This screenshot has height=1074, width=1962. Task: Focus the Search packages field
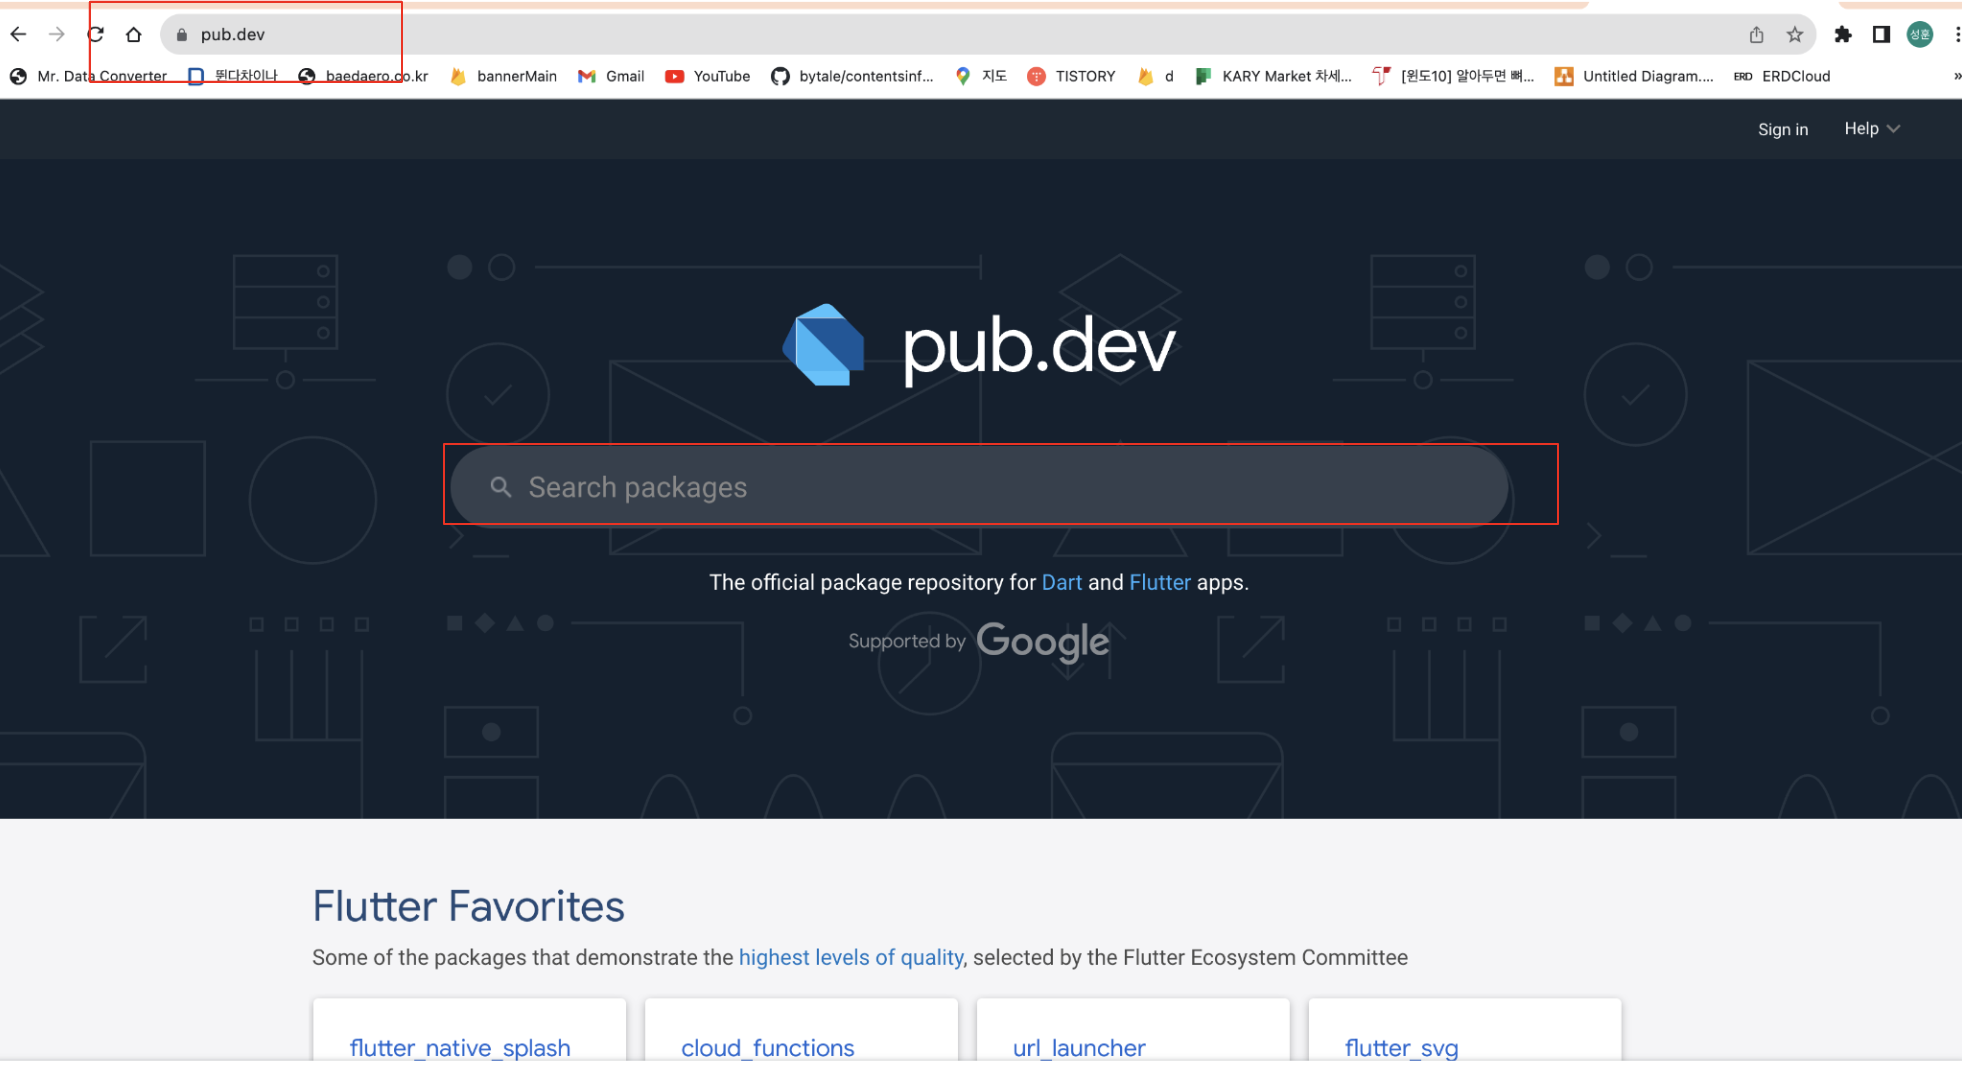tap(980, 486)
